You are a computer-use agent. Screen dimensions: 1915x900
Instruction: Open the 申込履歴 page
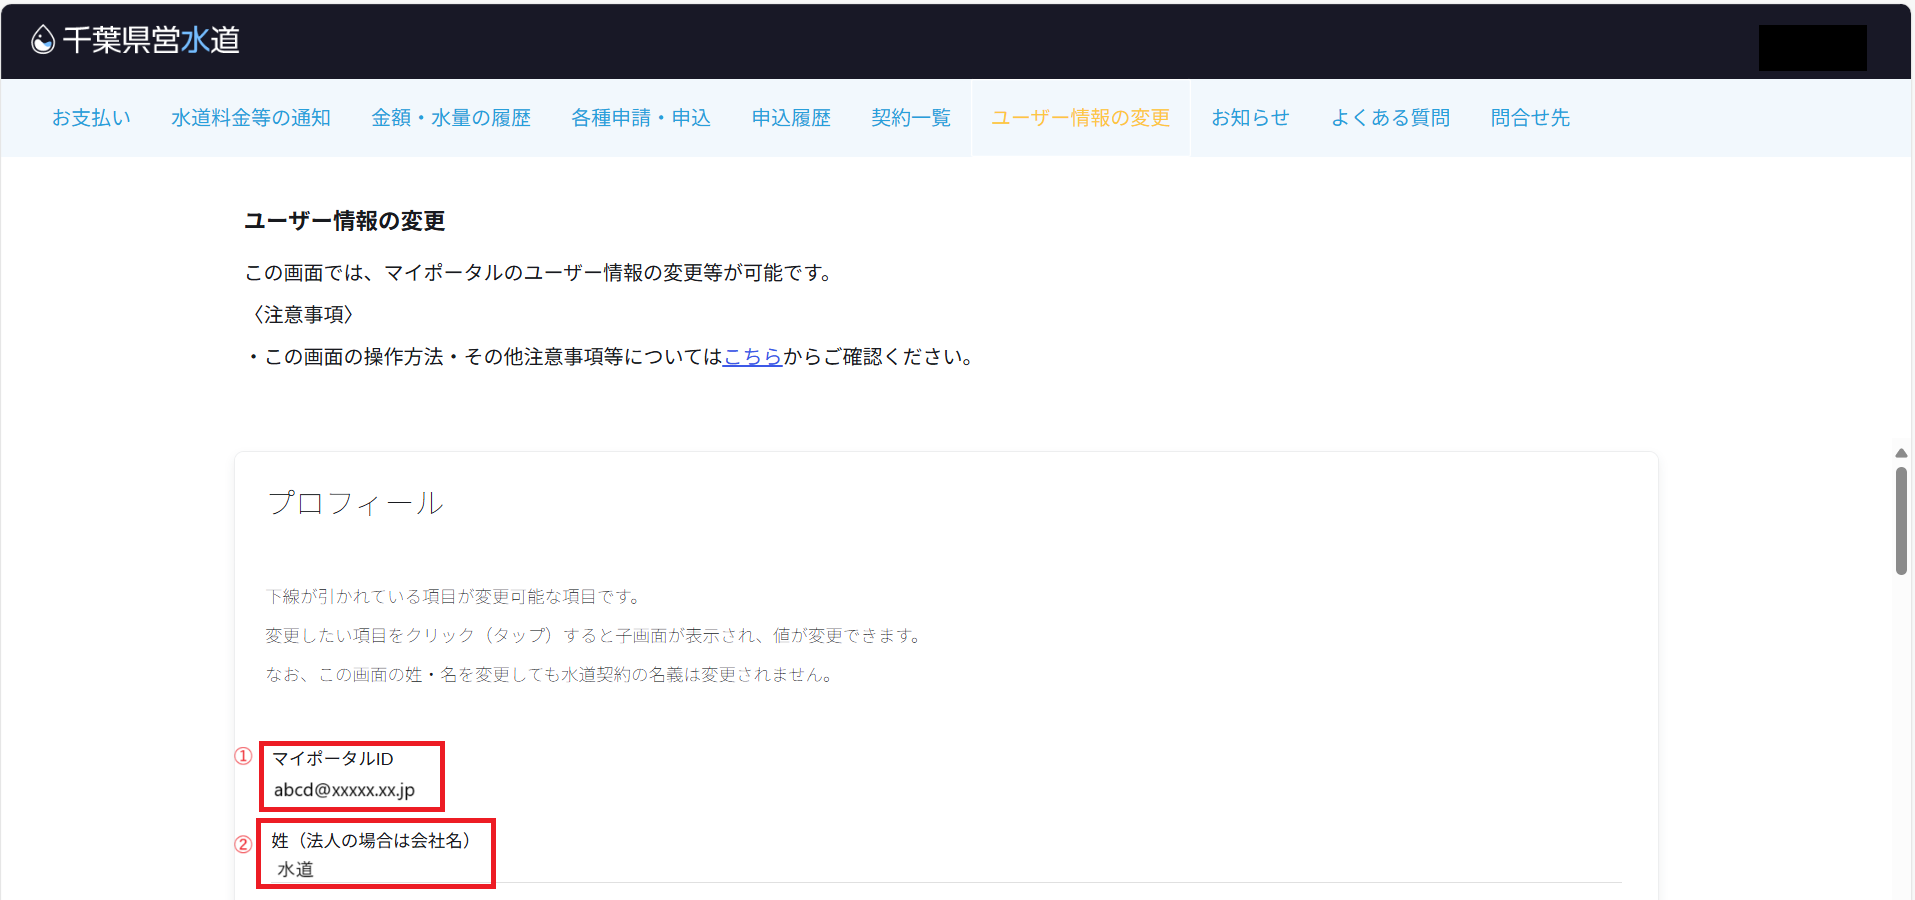point(790,118)
